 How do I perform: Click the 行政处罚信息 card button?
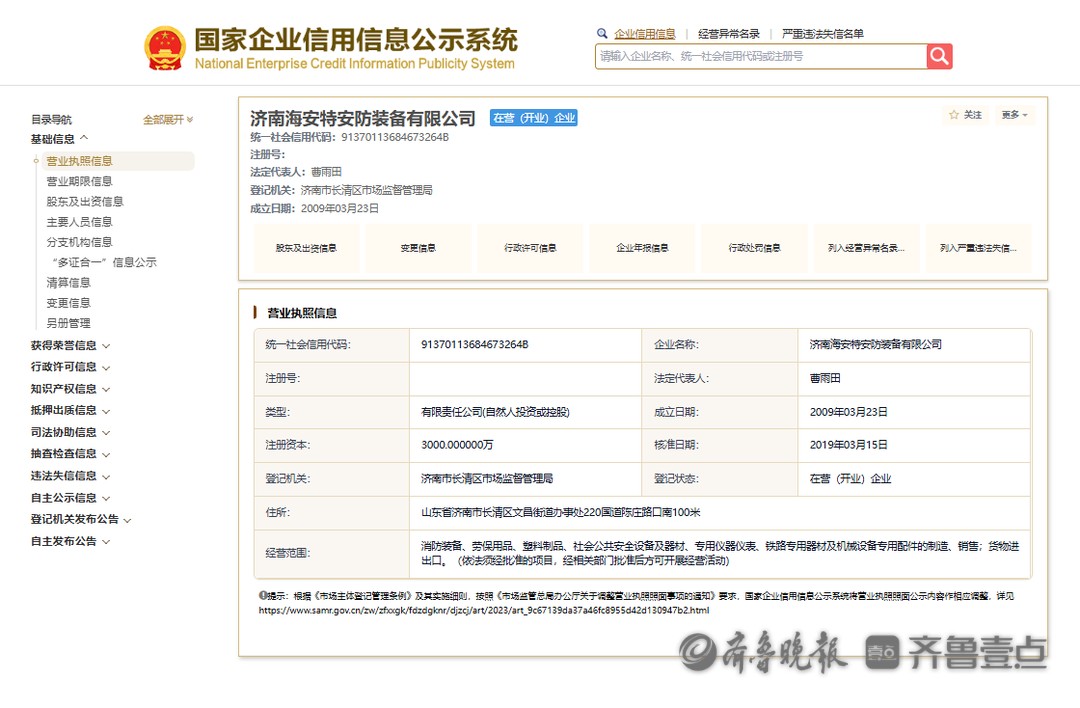754,248
